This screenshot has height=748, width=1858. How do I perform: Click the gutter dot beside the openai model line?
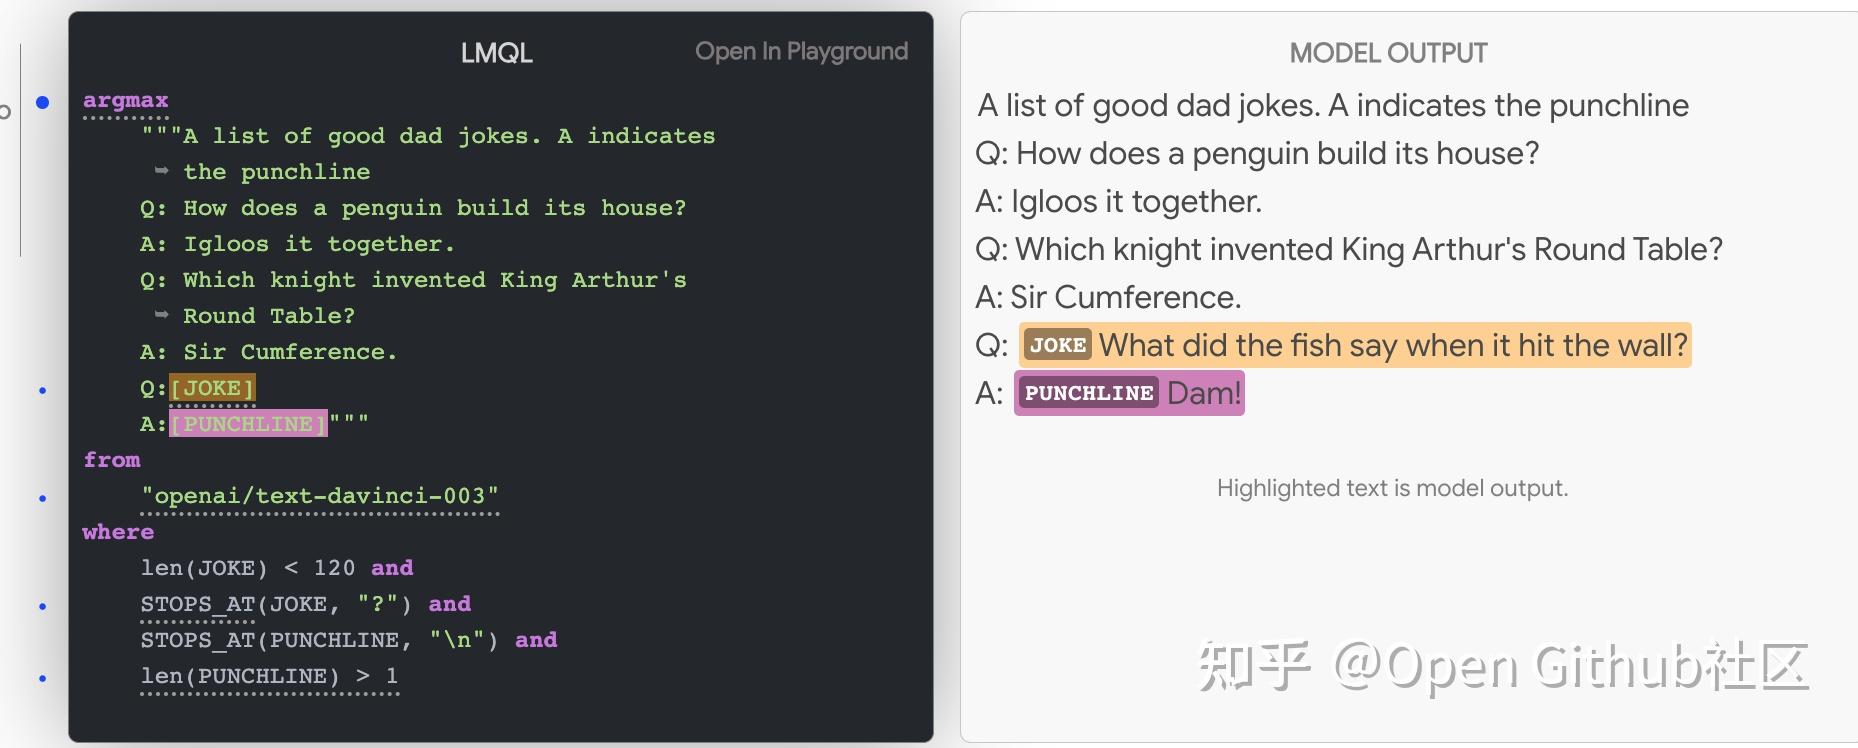click(x=43, y=498)
